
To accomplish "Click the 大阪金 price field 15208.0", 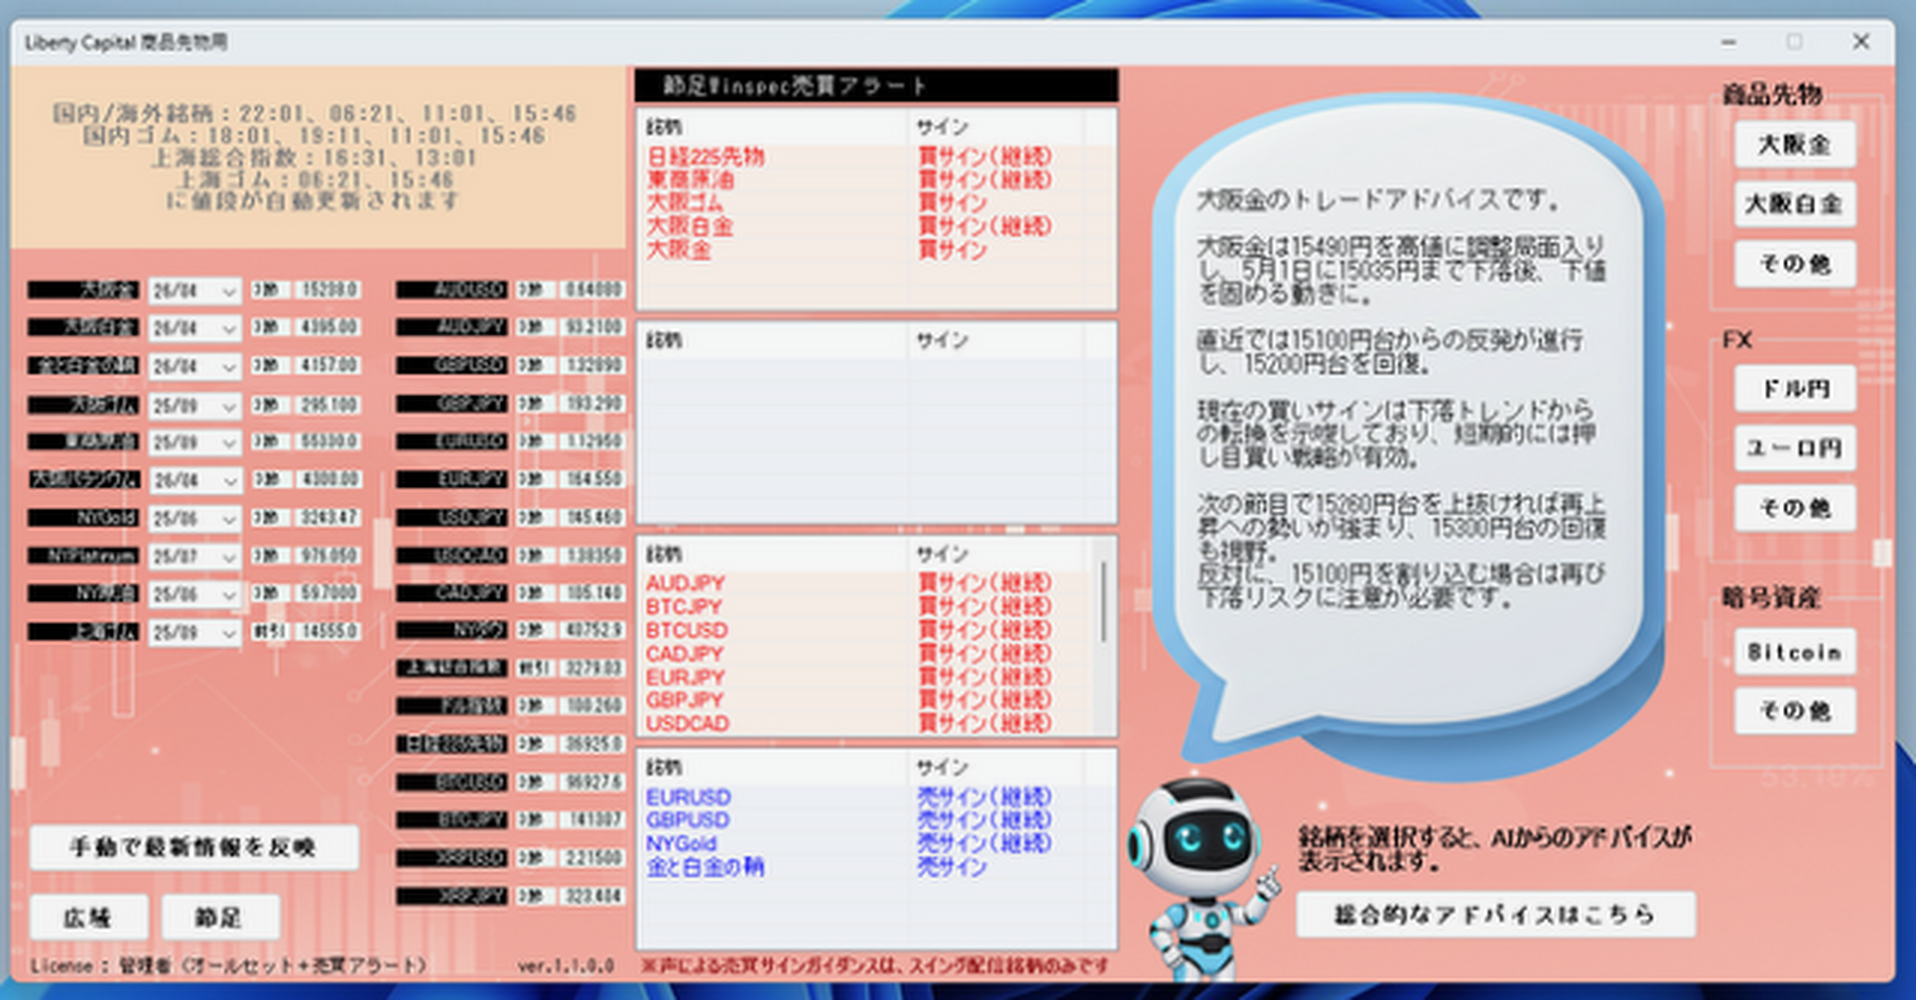I will click(x=328, y=290).
